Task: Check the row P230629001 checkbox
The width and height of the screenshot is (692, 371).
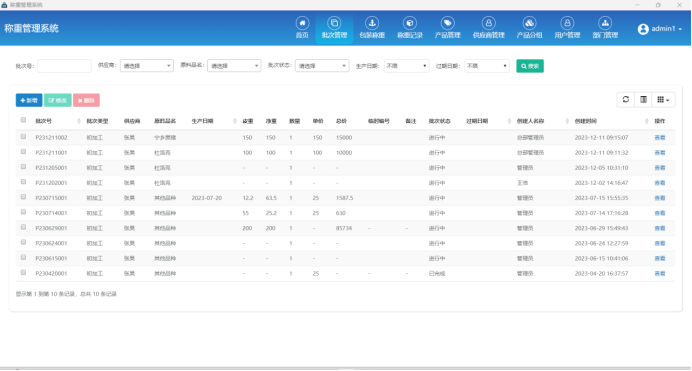Action: click(23, 227)
